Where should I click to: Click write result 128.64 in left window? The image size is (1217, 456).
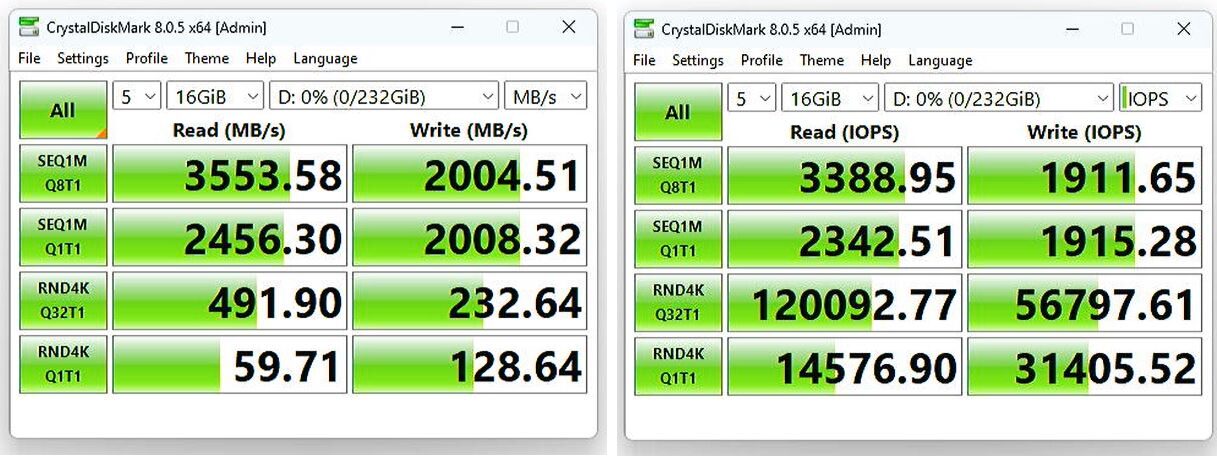click(x=469, y=364)
